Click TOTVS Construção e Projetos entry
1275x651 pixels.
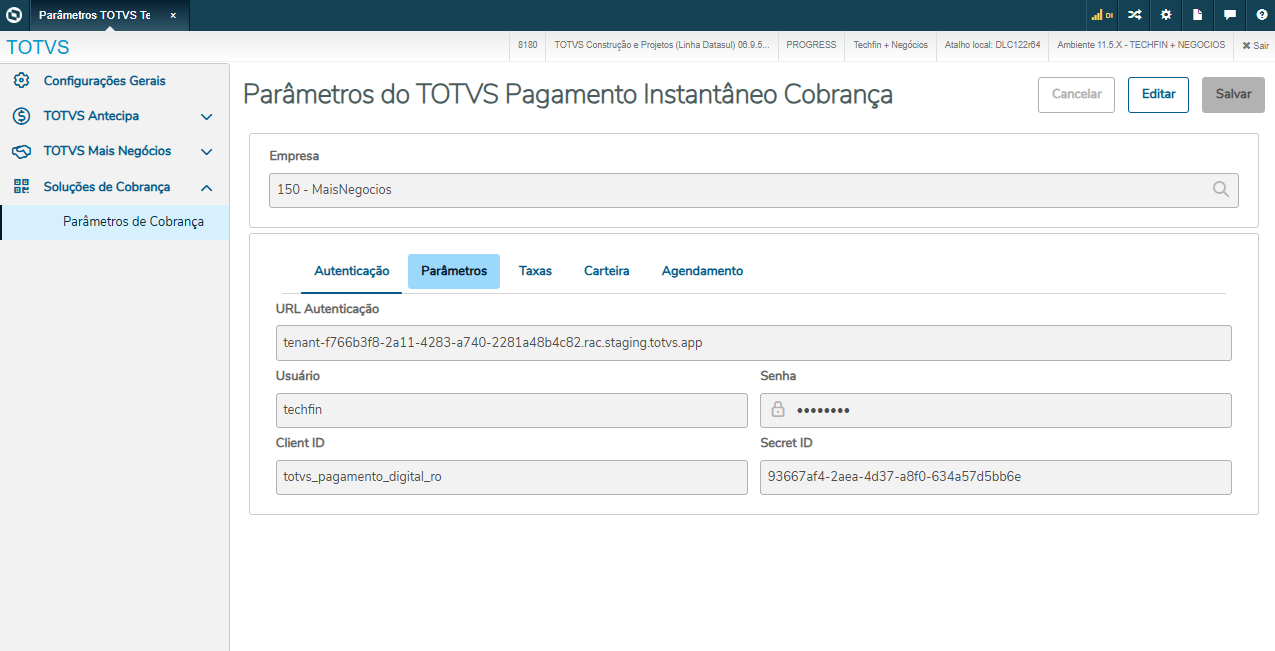point(662,46)
